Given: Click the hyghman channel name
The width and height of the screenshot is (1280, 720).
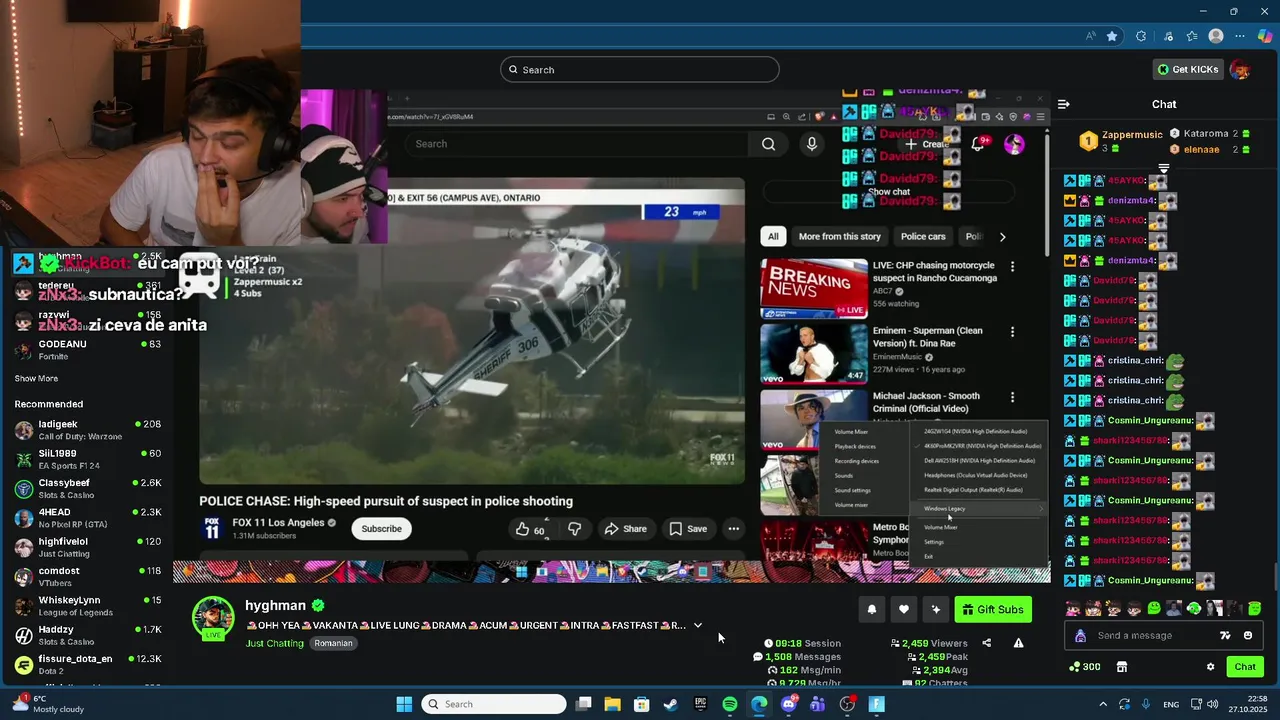Looking at the screenshot, I should coord(275,606).
